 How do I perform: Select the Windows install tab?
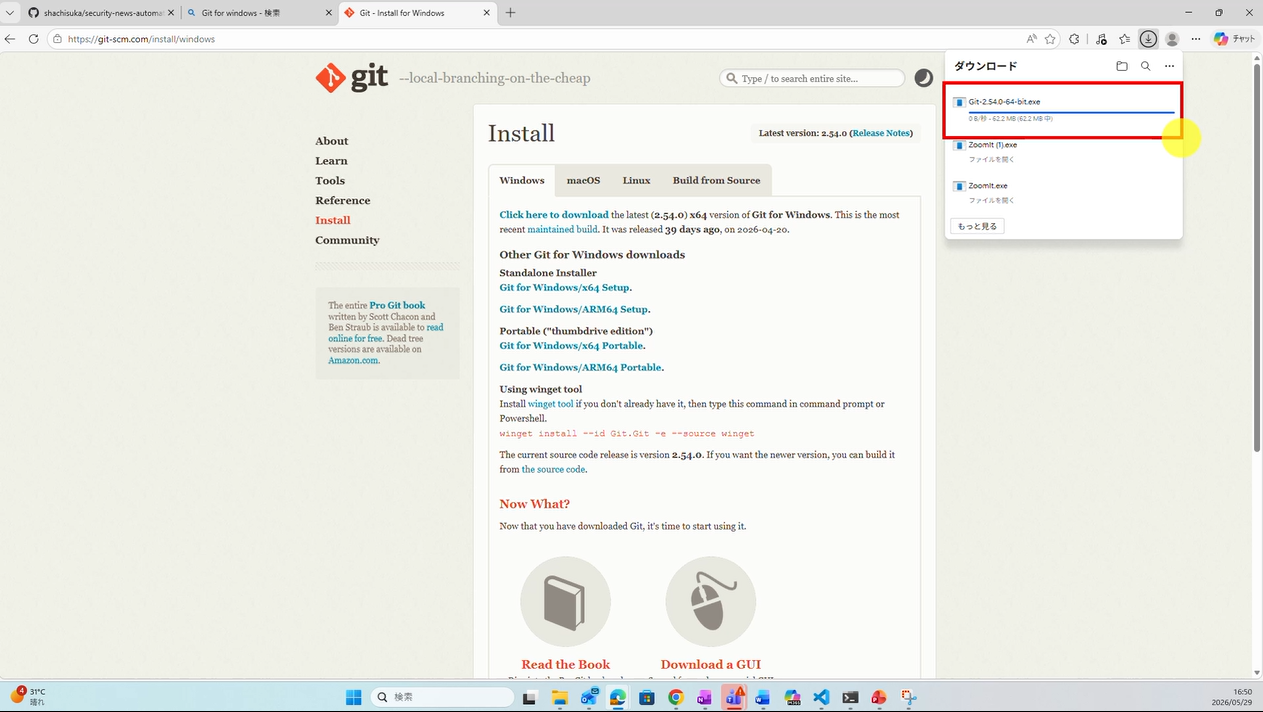click(x=522, y=181)
